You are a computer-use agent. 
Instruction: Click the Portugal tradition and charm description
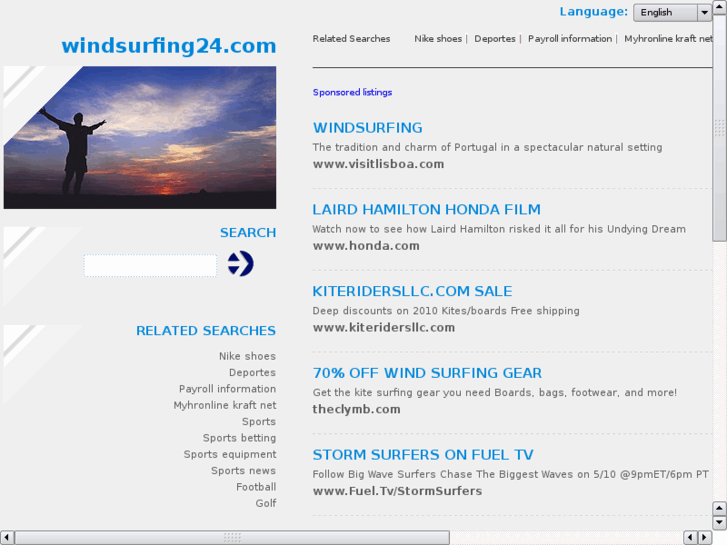[x=487, y=147]
